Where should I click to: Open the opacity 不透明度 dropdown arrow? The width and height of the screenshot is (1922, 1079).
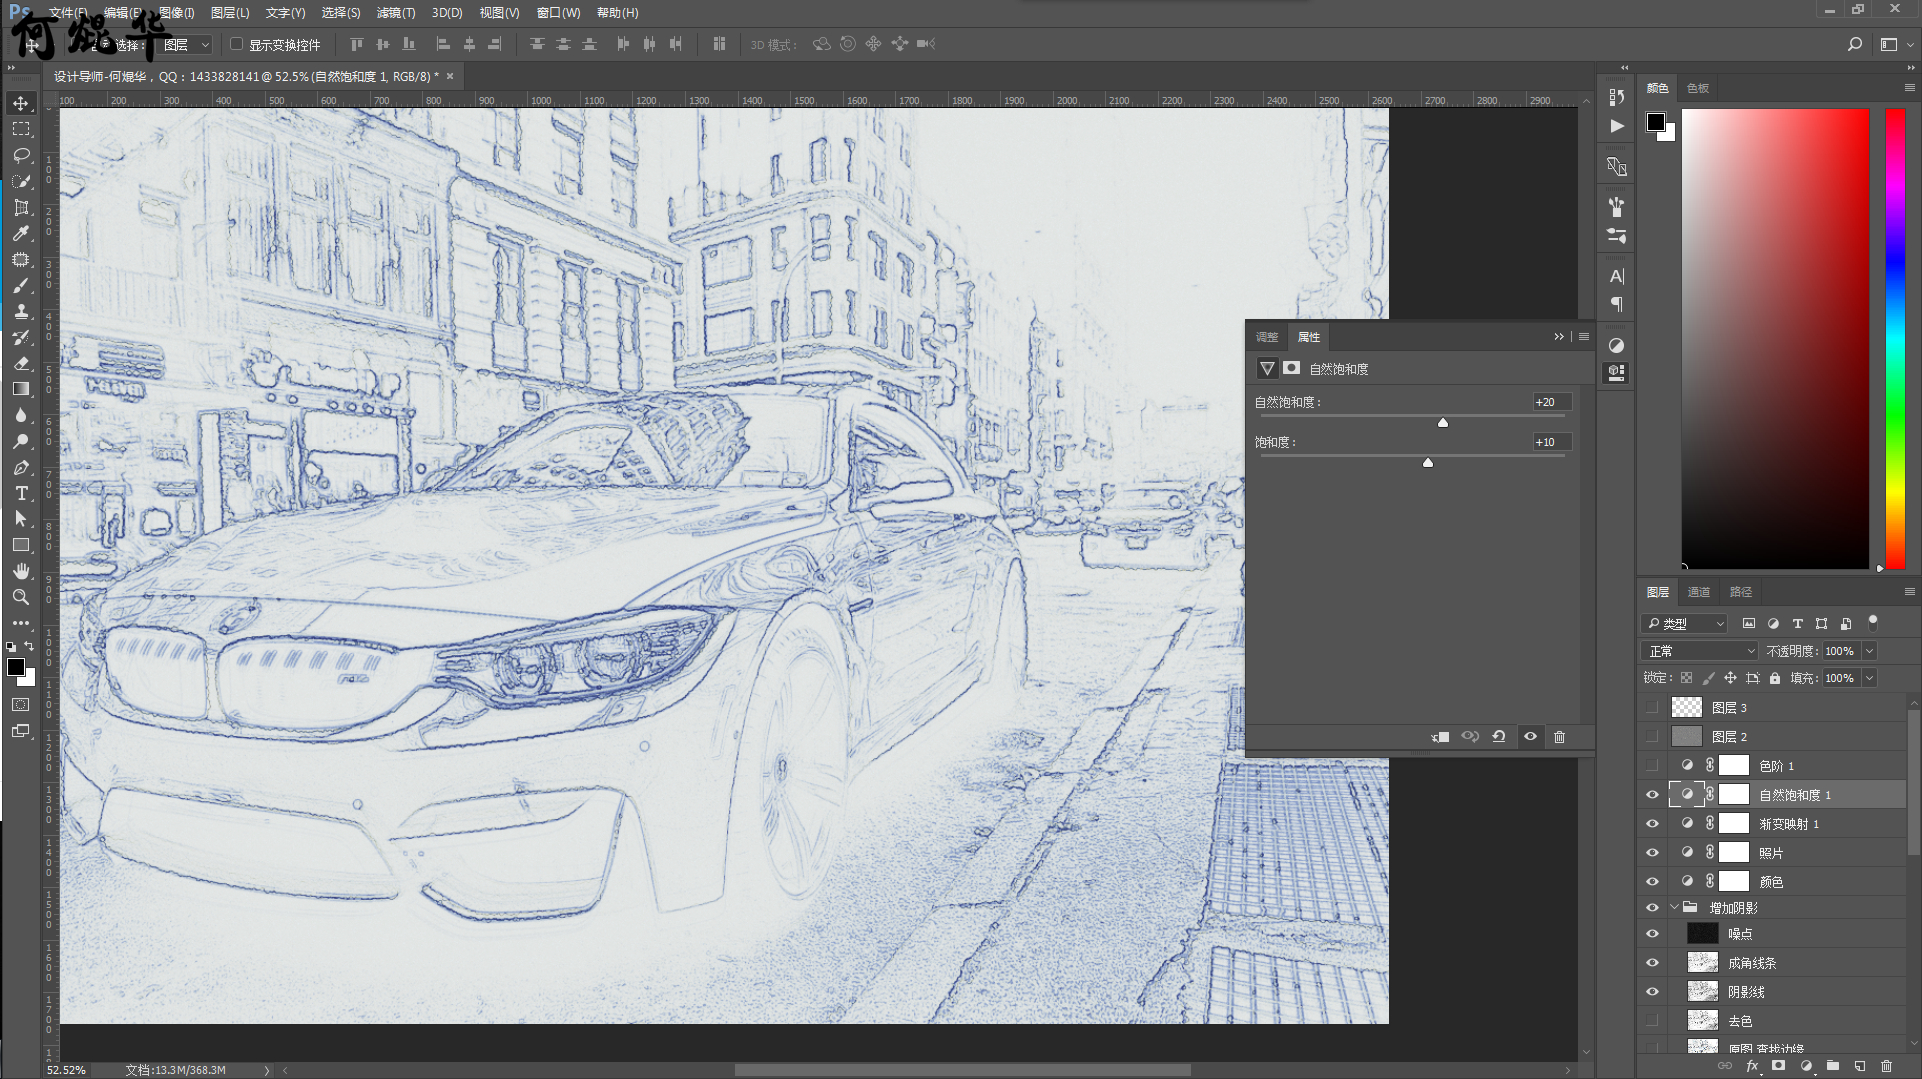[x=1869, y=651]
